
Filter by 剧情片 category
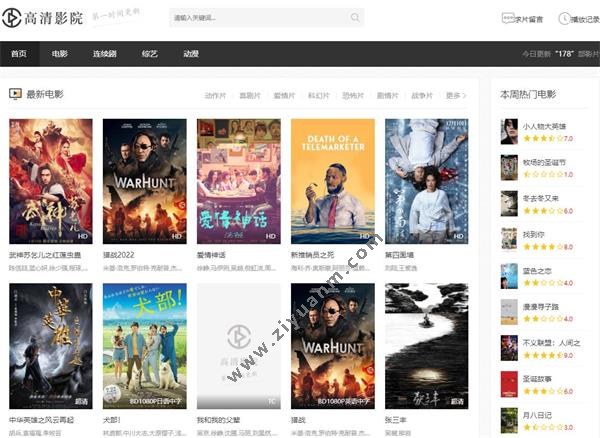click(x=387, y=96)
